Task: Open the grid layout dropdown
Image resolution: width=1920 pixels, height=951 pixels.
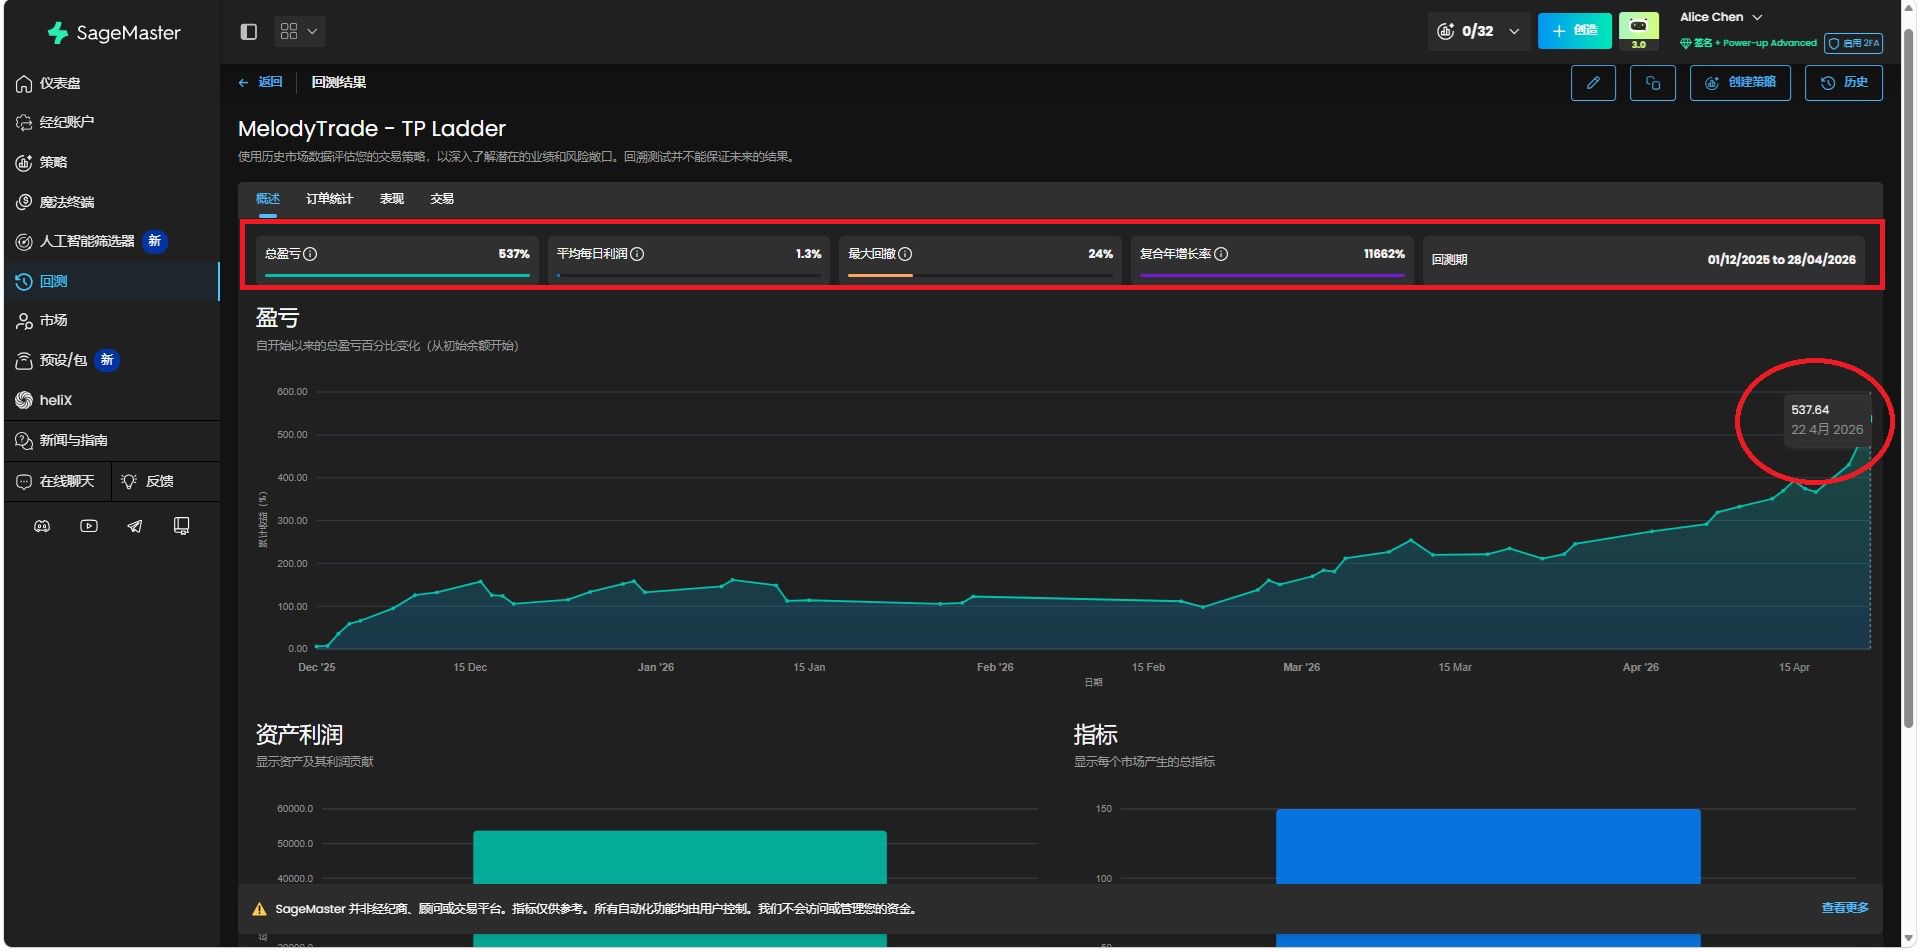Action: (x=300, y=32)
